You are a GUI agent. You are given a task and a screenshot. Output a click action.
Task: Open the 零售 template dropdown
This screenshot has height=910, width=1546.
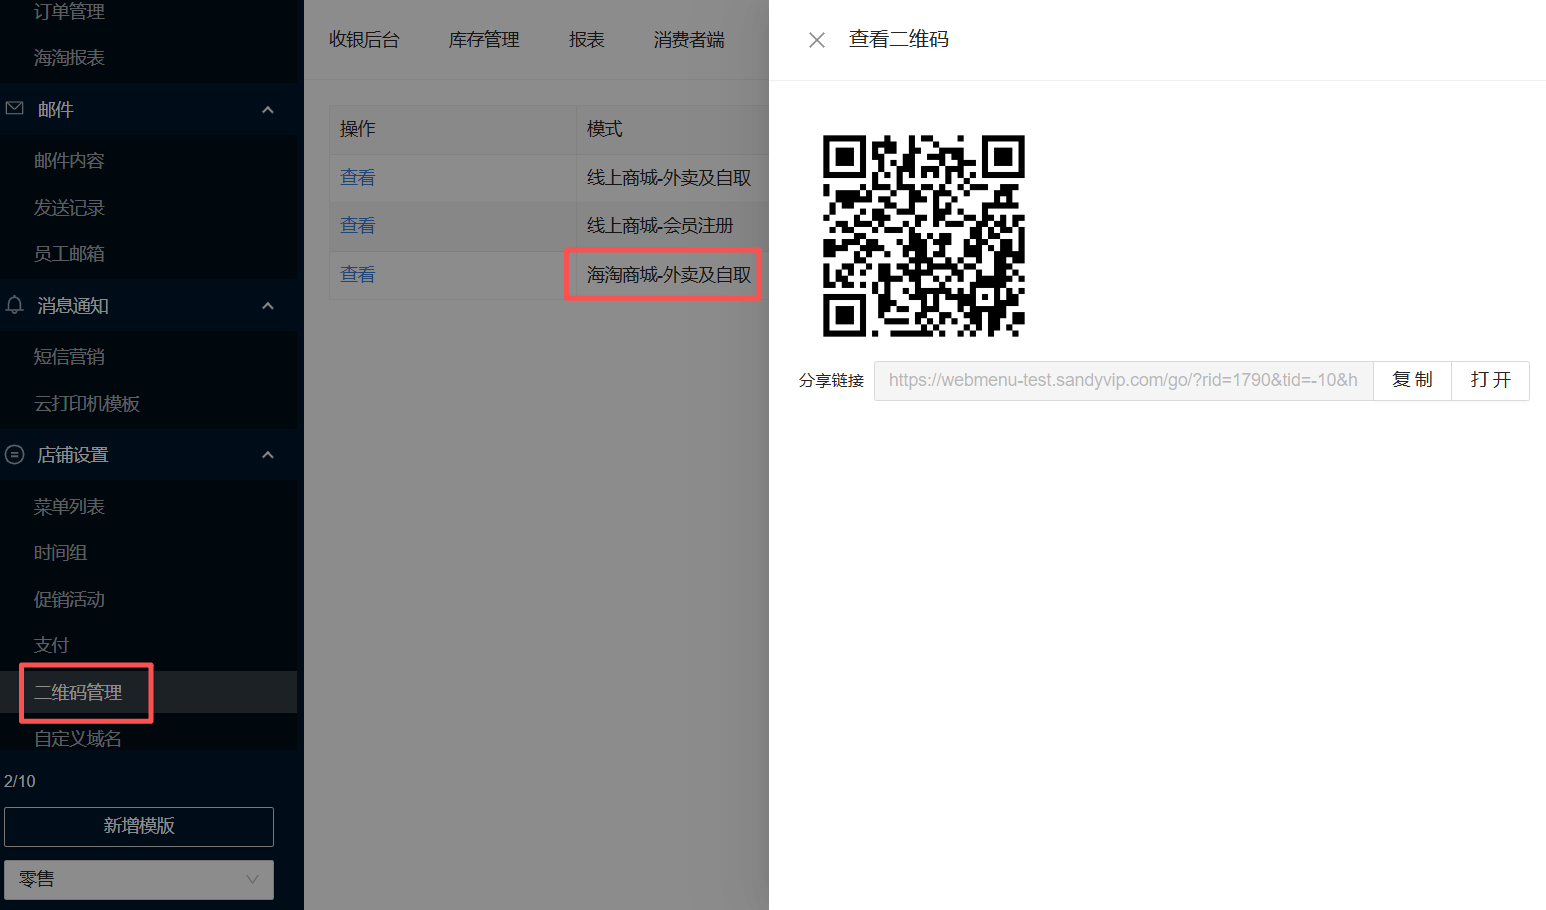click(x=139, y=879)
